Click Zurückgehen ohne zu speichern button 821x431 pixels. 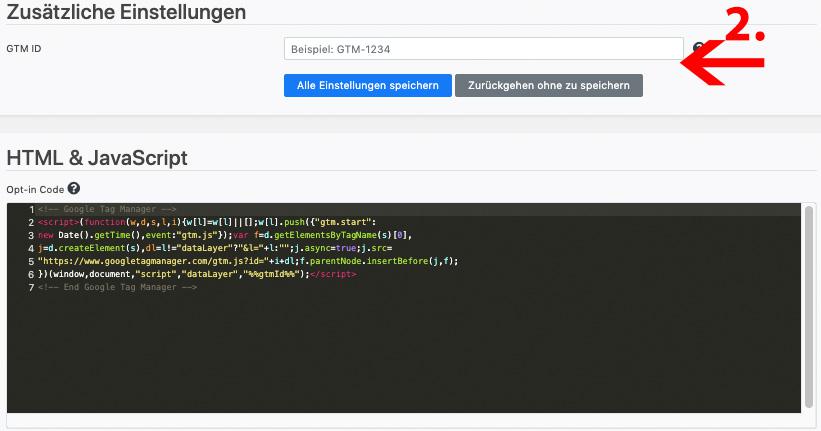click(549, 85)
